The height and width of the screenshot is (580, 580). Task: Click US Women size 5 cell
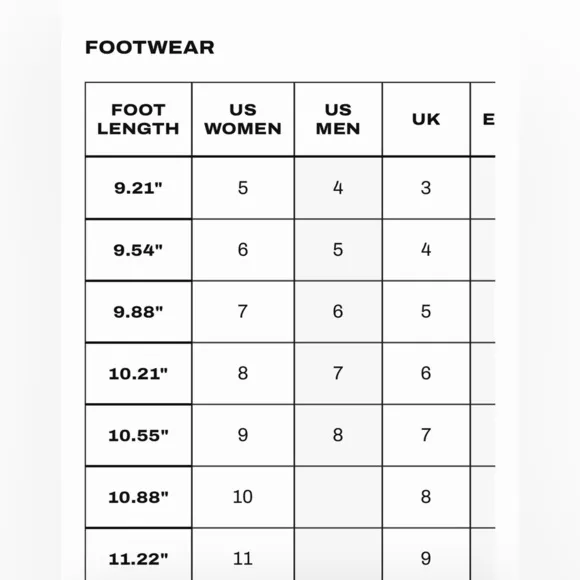(x=243, y=188)
